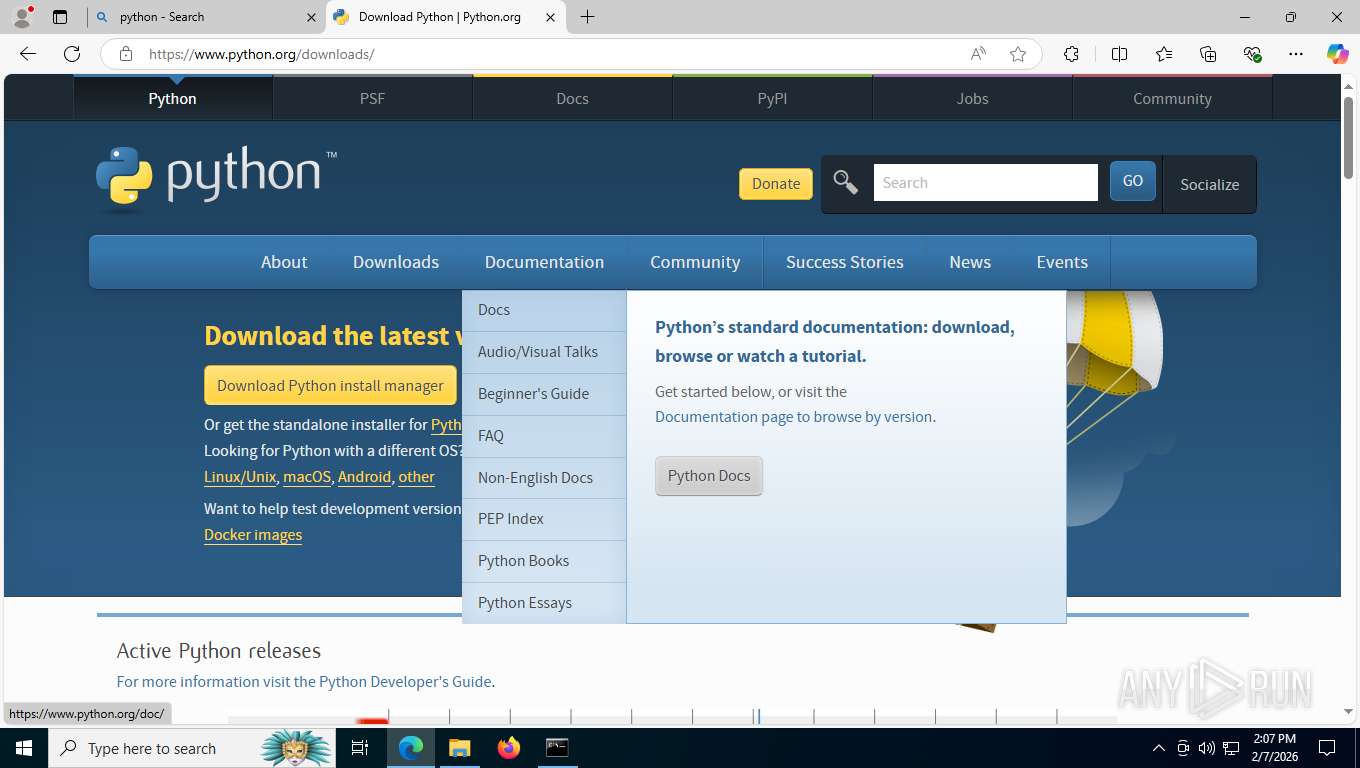Toggle split screen icon
This screenshot has height=768, width=1360.
[x=1119, y=54]
